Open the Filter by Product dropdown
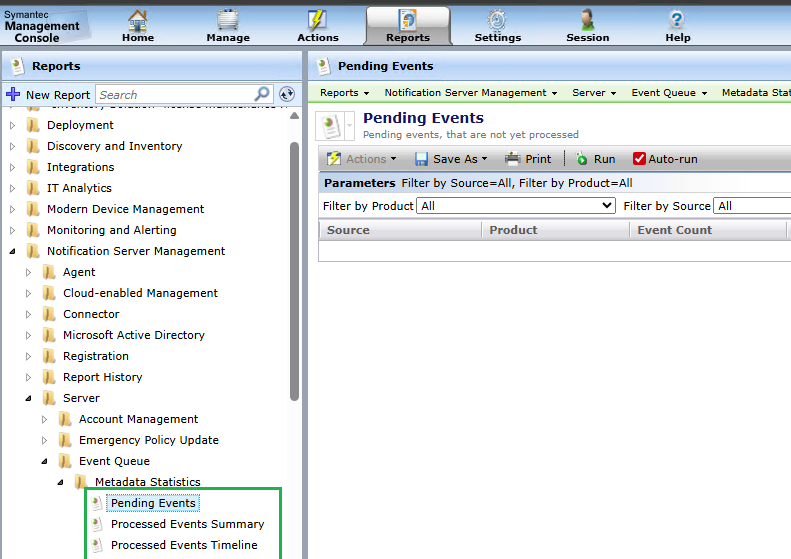 pos(516,205)
